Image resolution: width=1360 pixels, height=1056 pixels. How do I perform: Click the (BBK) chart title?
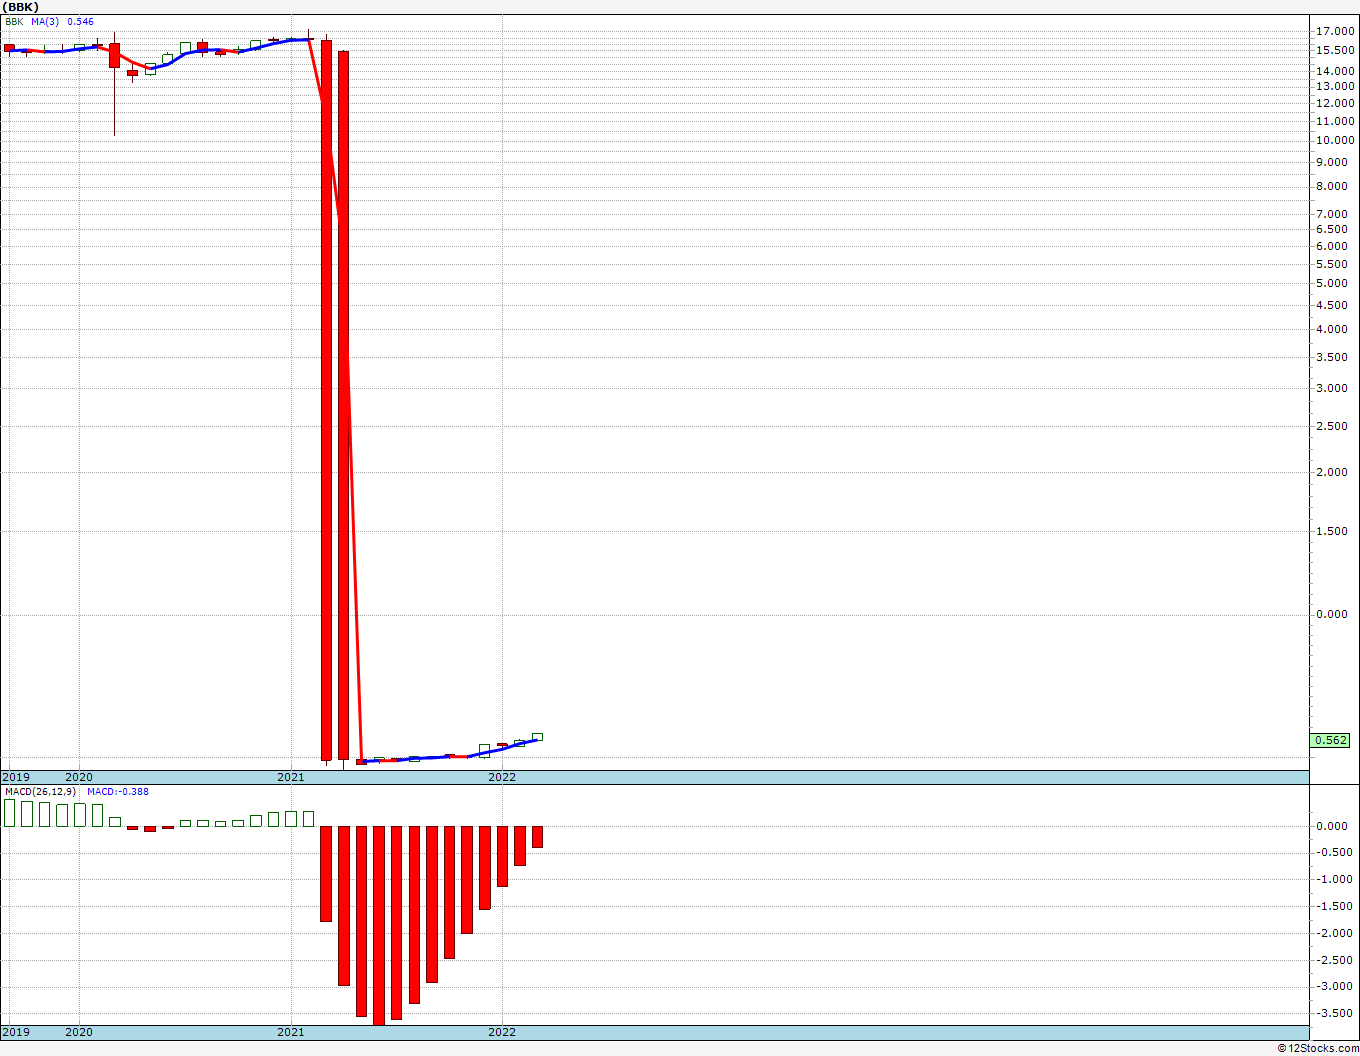pos(21,6)
